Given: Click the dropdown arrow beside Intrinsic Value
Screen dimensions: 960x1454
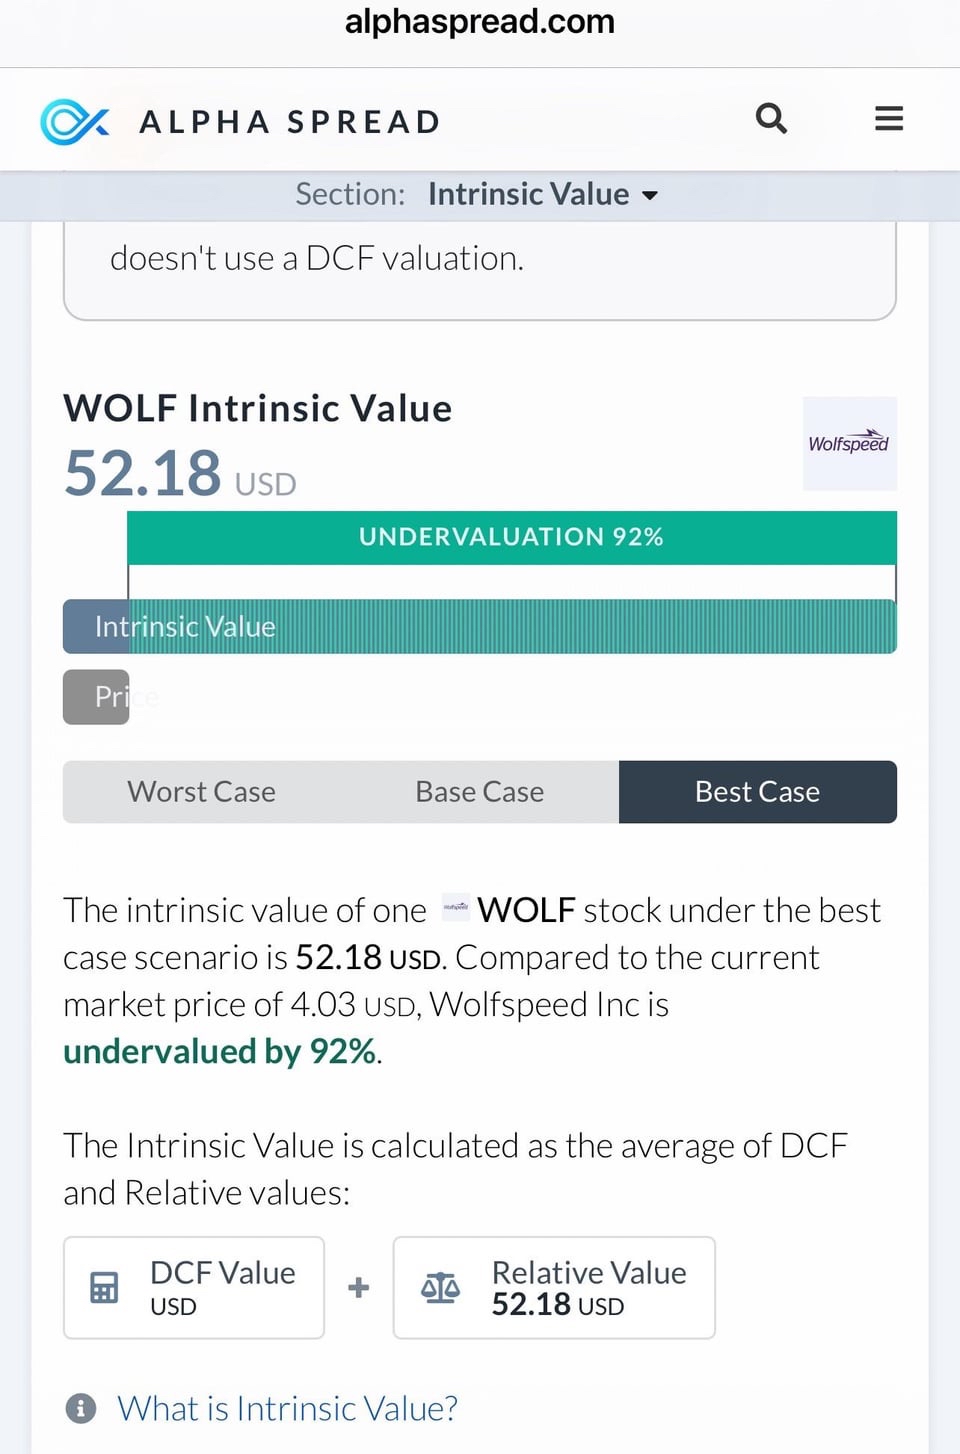Looking at the screenshot, I should tap(650, 196).
